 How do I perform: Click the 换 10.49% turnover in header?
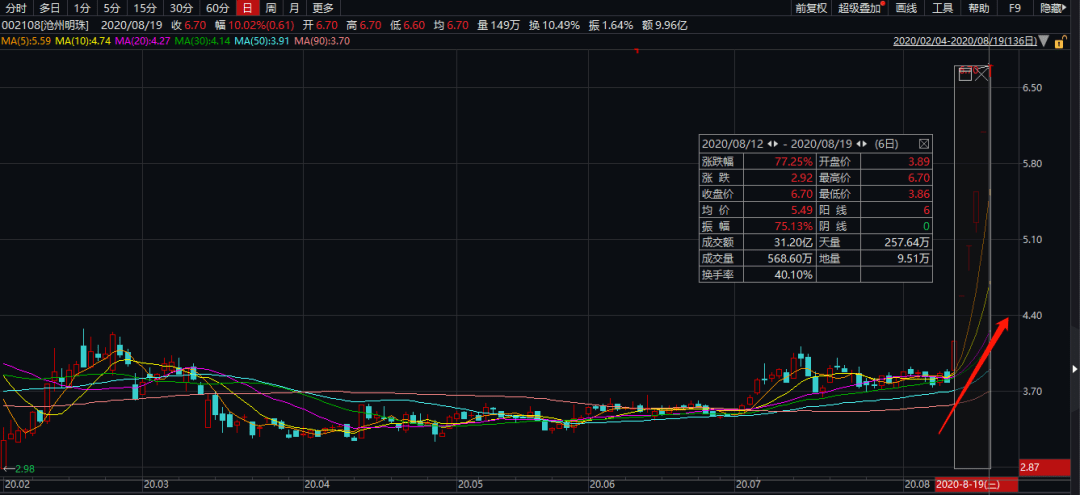[555, 25]
